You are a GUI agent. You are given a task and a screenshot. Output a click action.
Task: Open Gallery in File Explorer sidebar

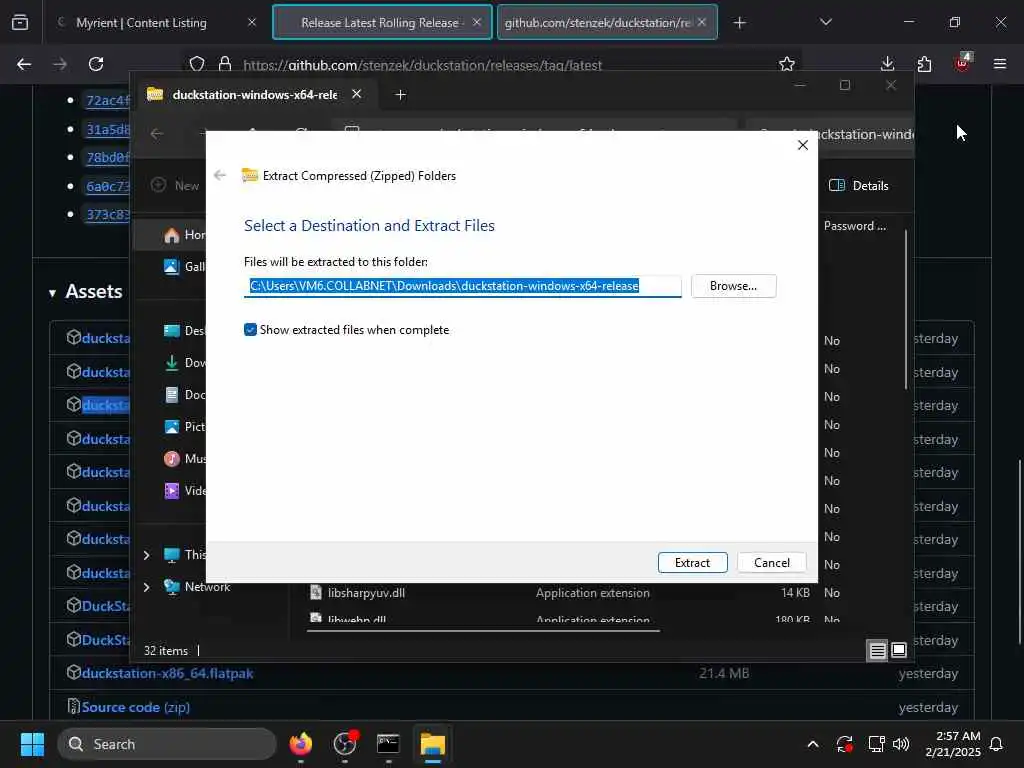(x=184, y=266)
